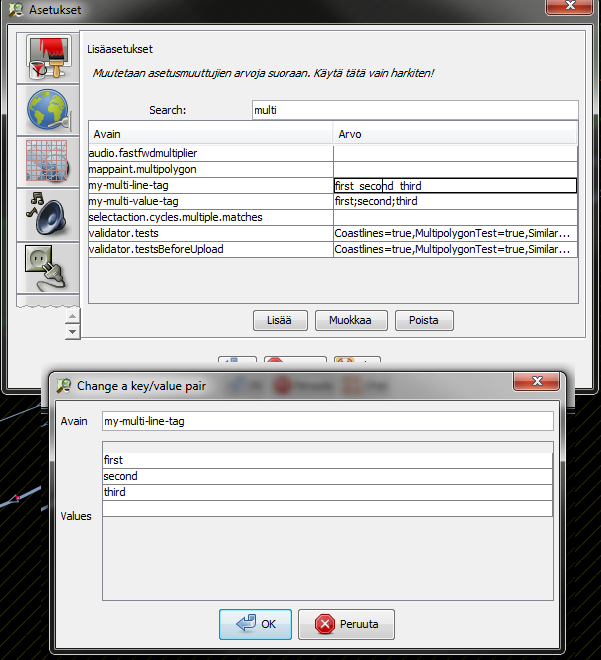601x660 pixels.
Task: Open plugins settings with the plug icon
Action: tap(46, 264)
